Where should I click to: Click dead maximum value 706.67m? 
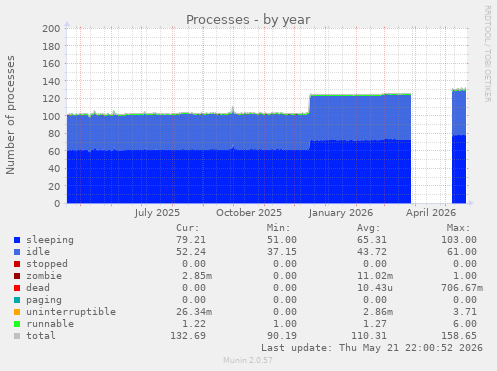tap(462, 288)
